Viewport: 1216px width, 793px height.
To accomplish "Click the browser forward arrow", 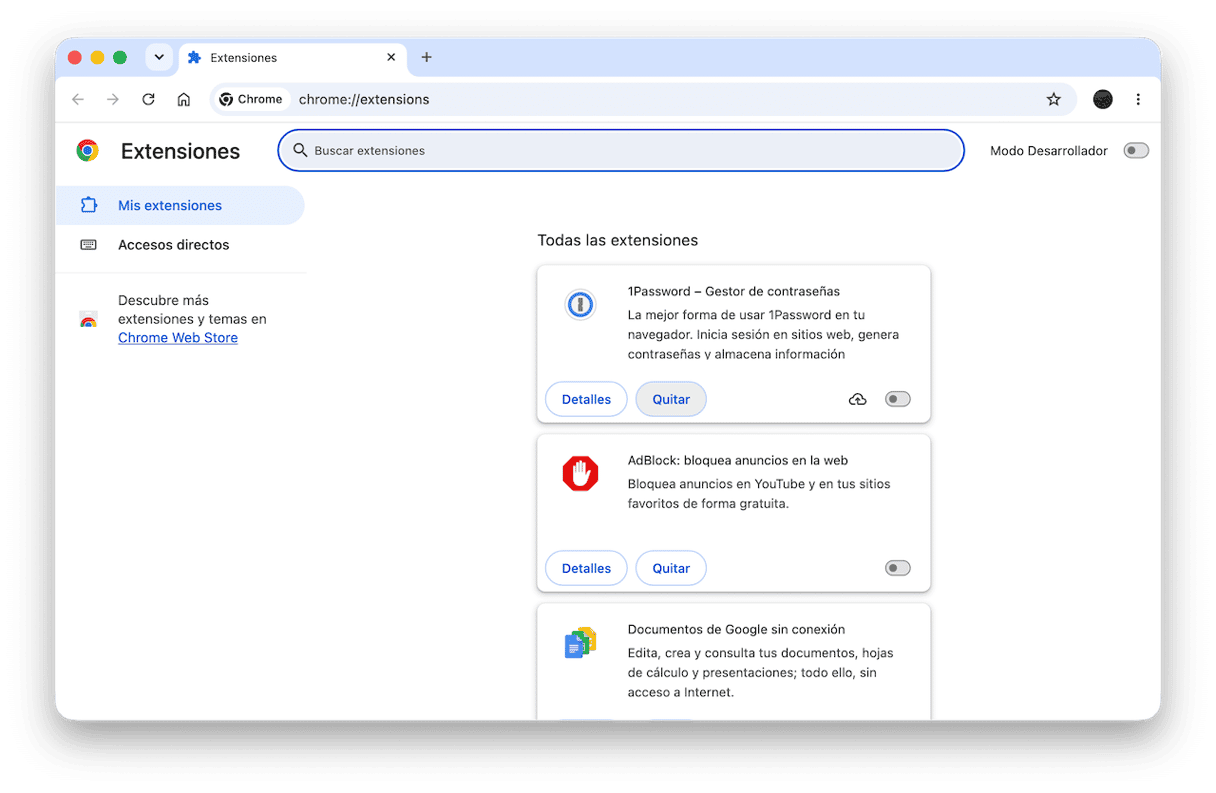I will tap(113, 99).
